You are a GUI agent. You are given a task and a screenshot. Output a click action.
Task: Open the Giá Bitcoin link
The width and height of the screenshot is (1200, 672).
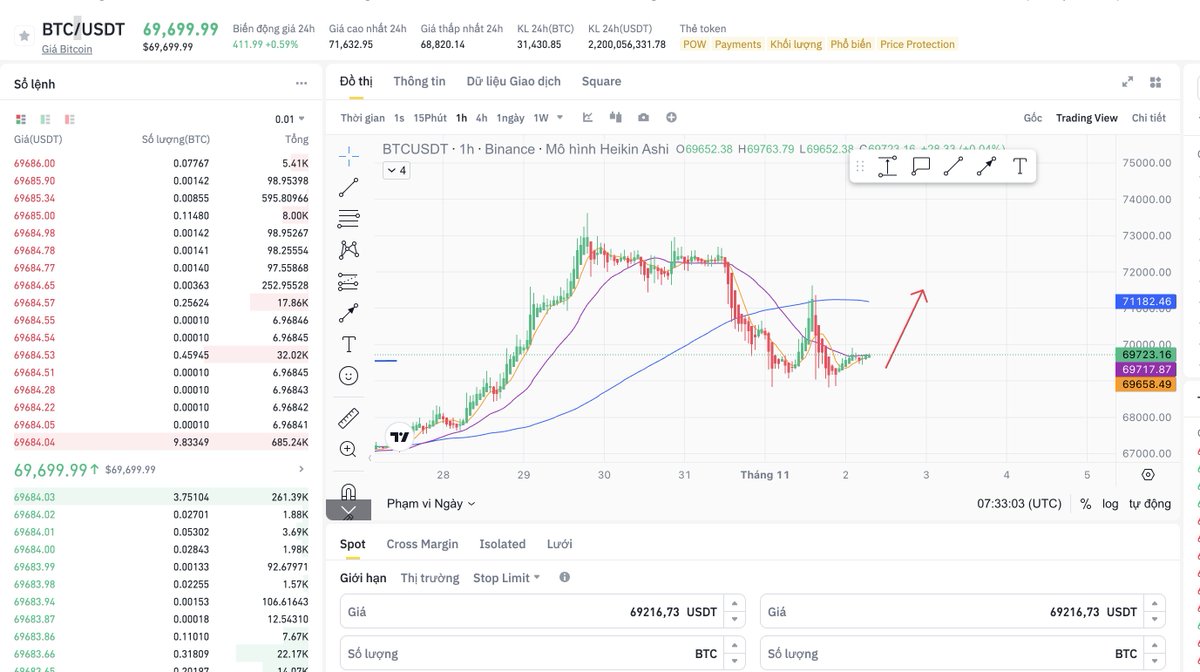pos(67,49)
